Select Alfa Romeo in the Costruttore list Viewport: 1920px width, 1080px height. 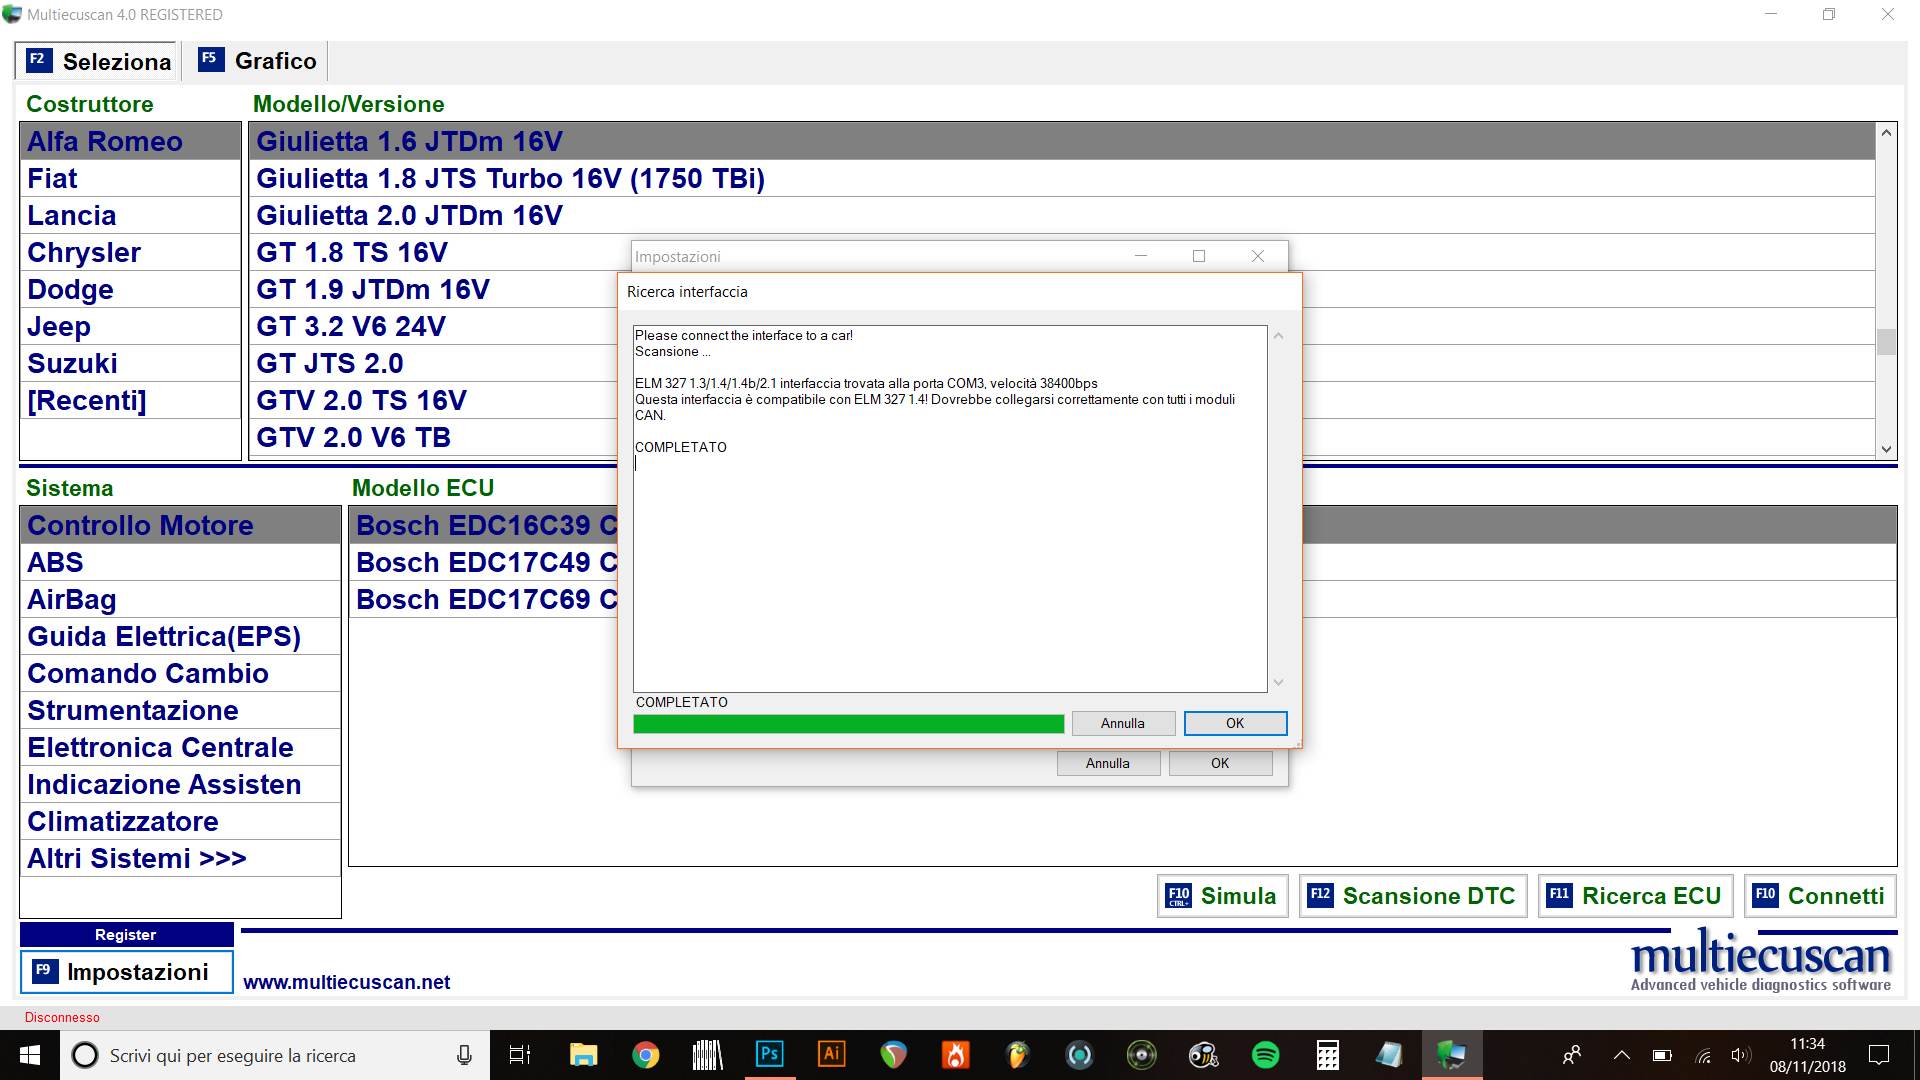tap(130, 141)
